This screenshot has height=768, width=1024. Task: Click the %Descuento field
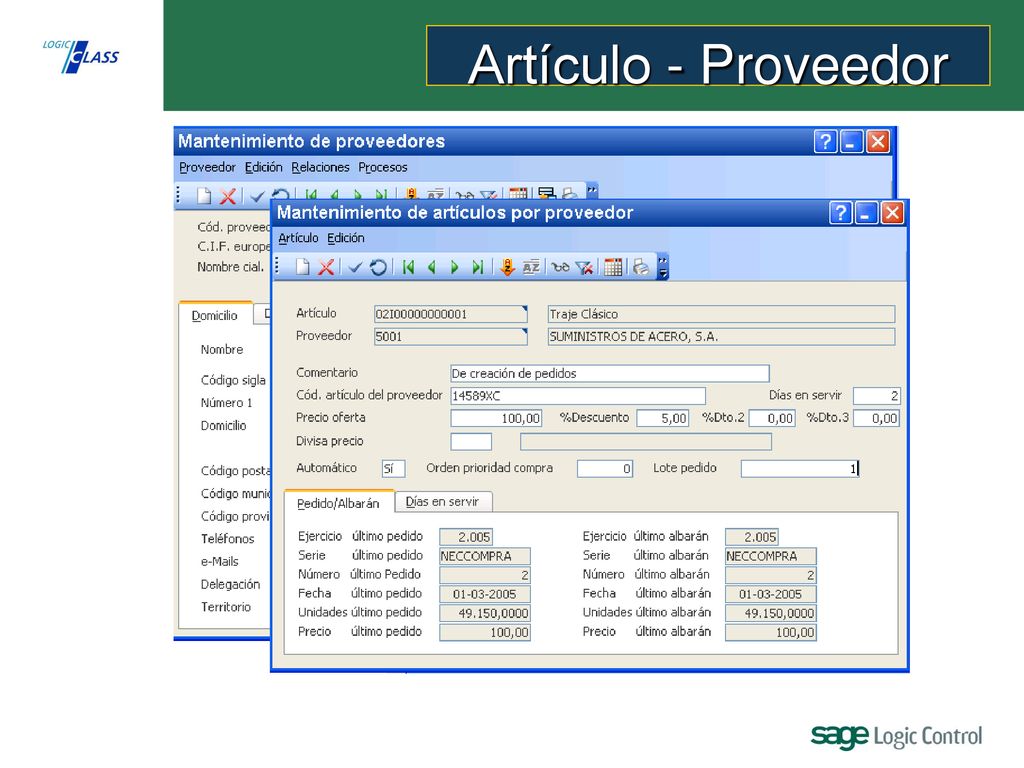pos(663,418)
